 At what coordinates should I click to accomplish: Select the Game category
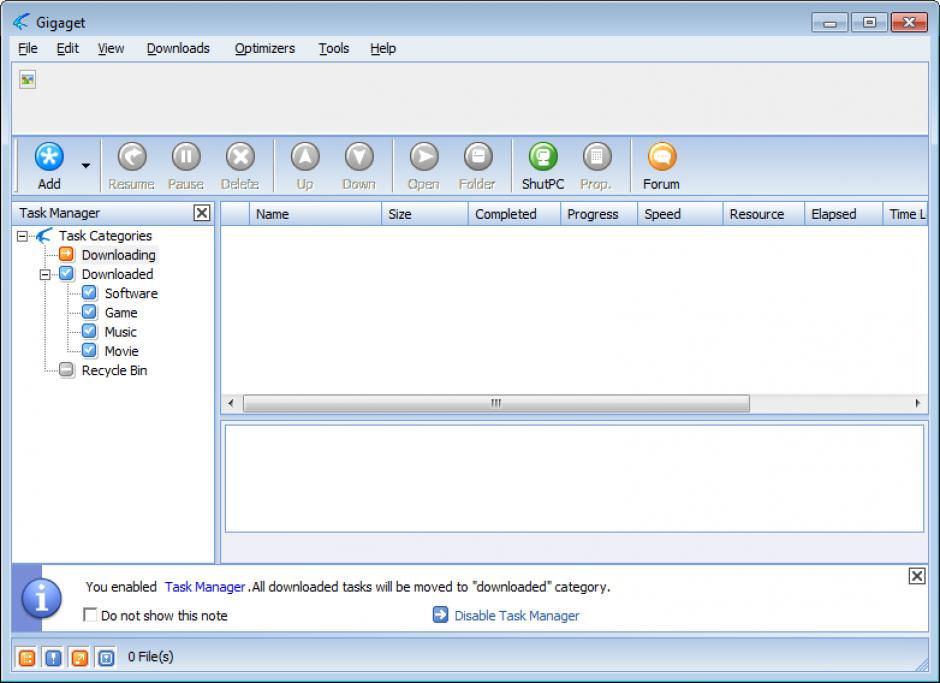pos(121,312)
